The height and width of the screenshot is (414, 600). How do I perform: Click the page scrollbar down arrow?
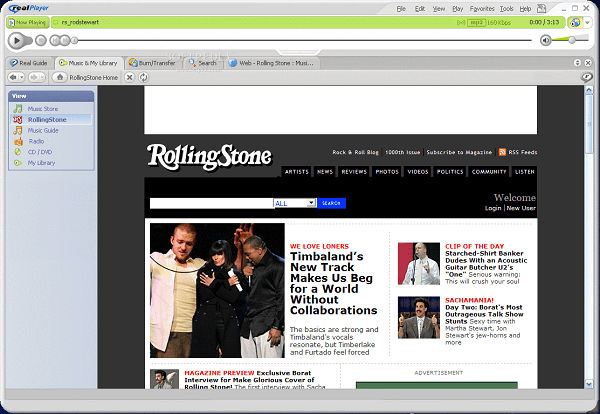[x=589, y=383]
